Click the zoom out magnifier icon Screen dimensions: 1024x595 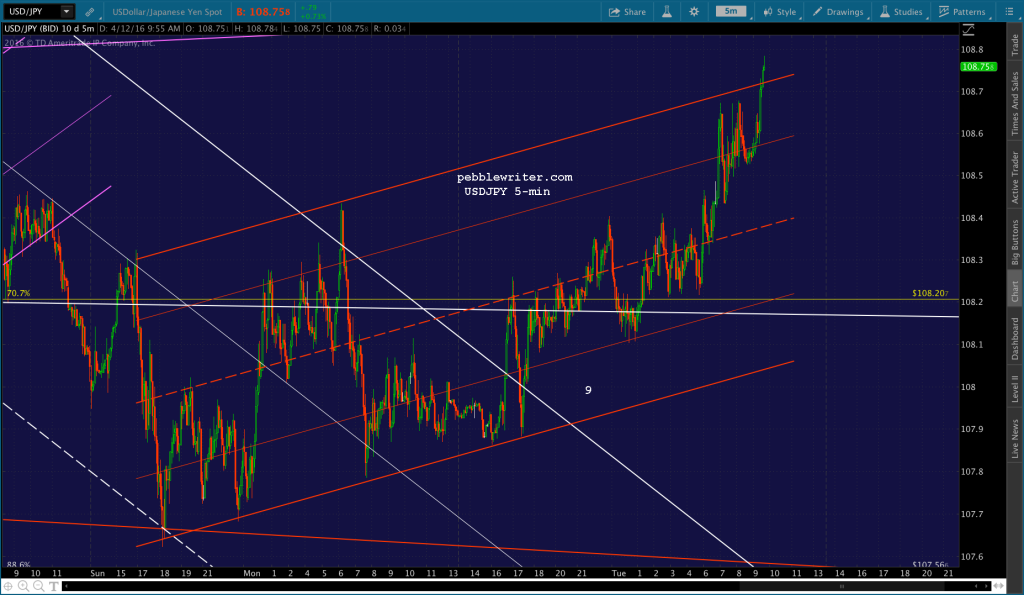(x=38, y=586)
